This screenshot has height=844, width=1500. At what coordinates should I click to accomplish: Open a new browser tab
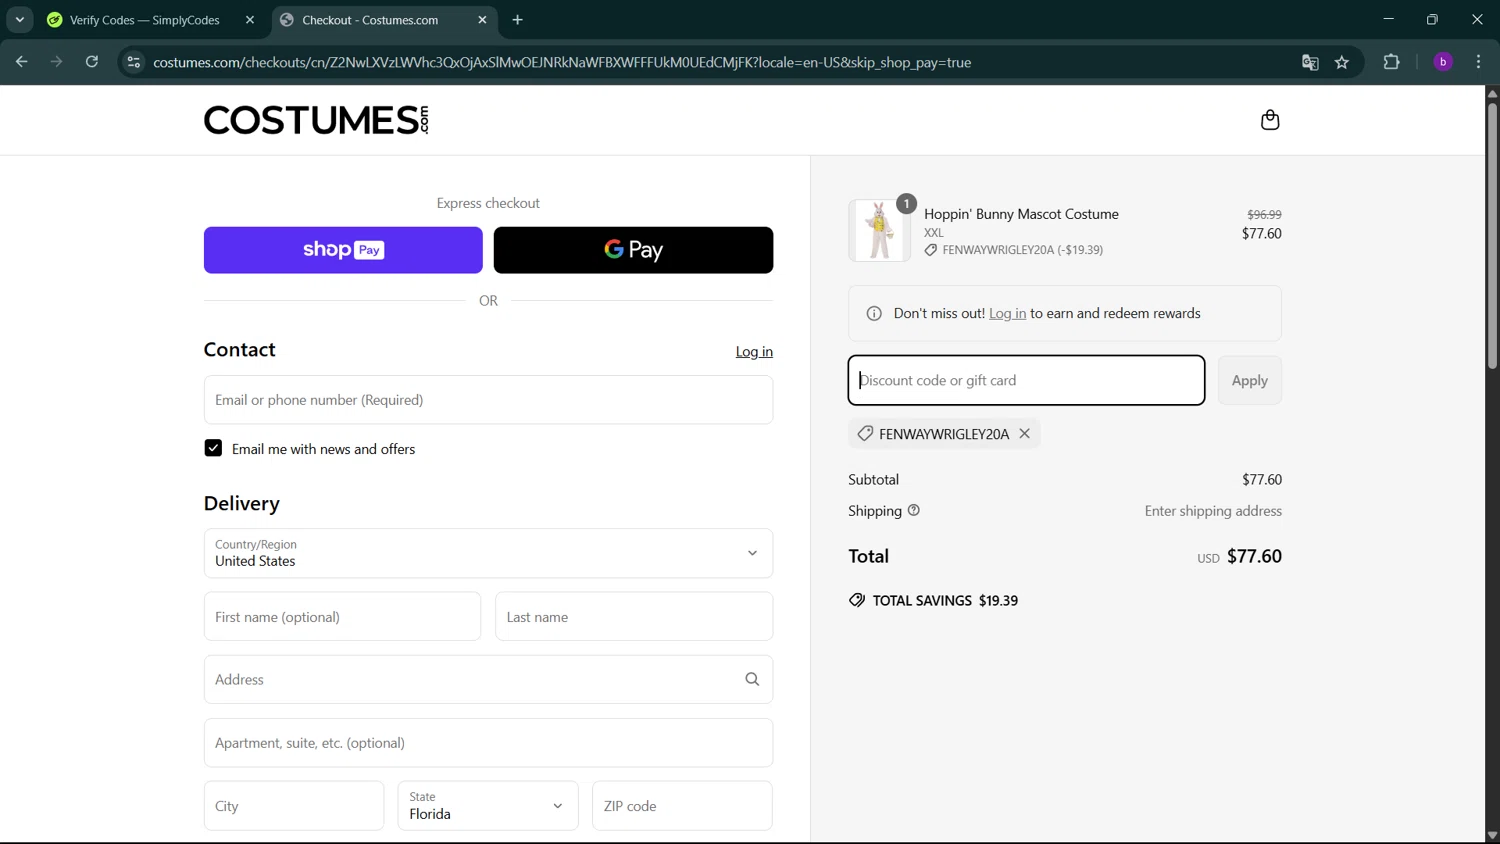coord(518,20)
